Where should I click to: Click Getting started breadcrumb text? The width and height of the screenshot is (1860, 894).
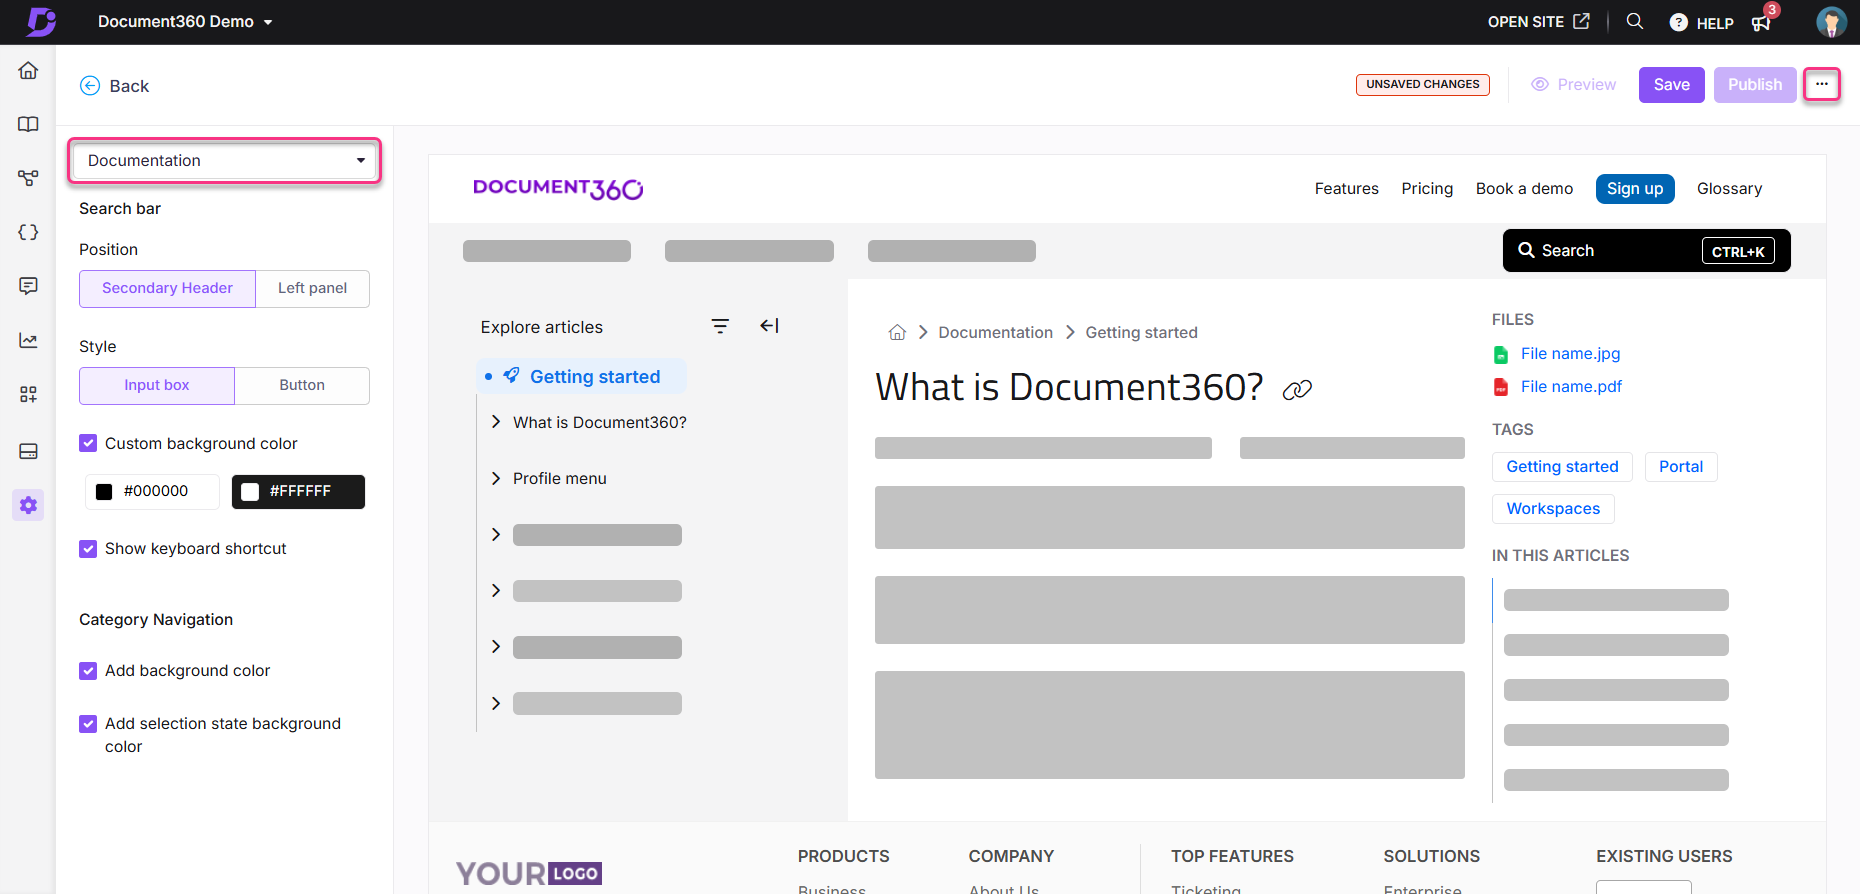(1141, 332)
